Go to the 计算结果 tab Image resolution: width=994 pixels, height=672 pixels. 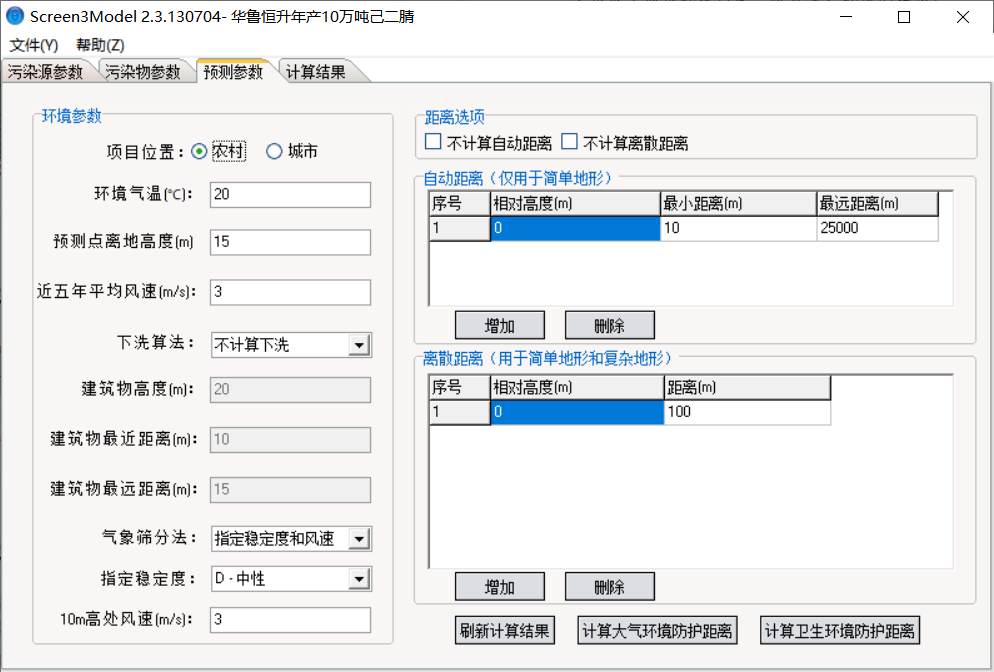pyautogui.click(x=316, y=72)
